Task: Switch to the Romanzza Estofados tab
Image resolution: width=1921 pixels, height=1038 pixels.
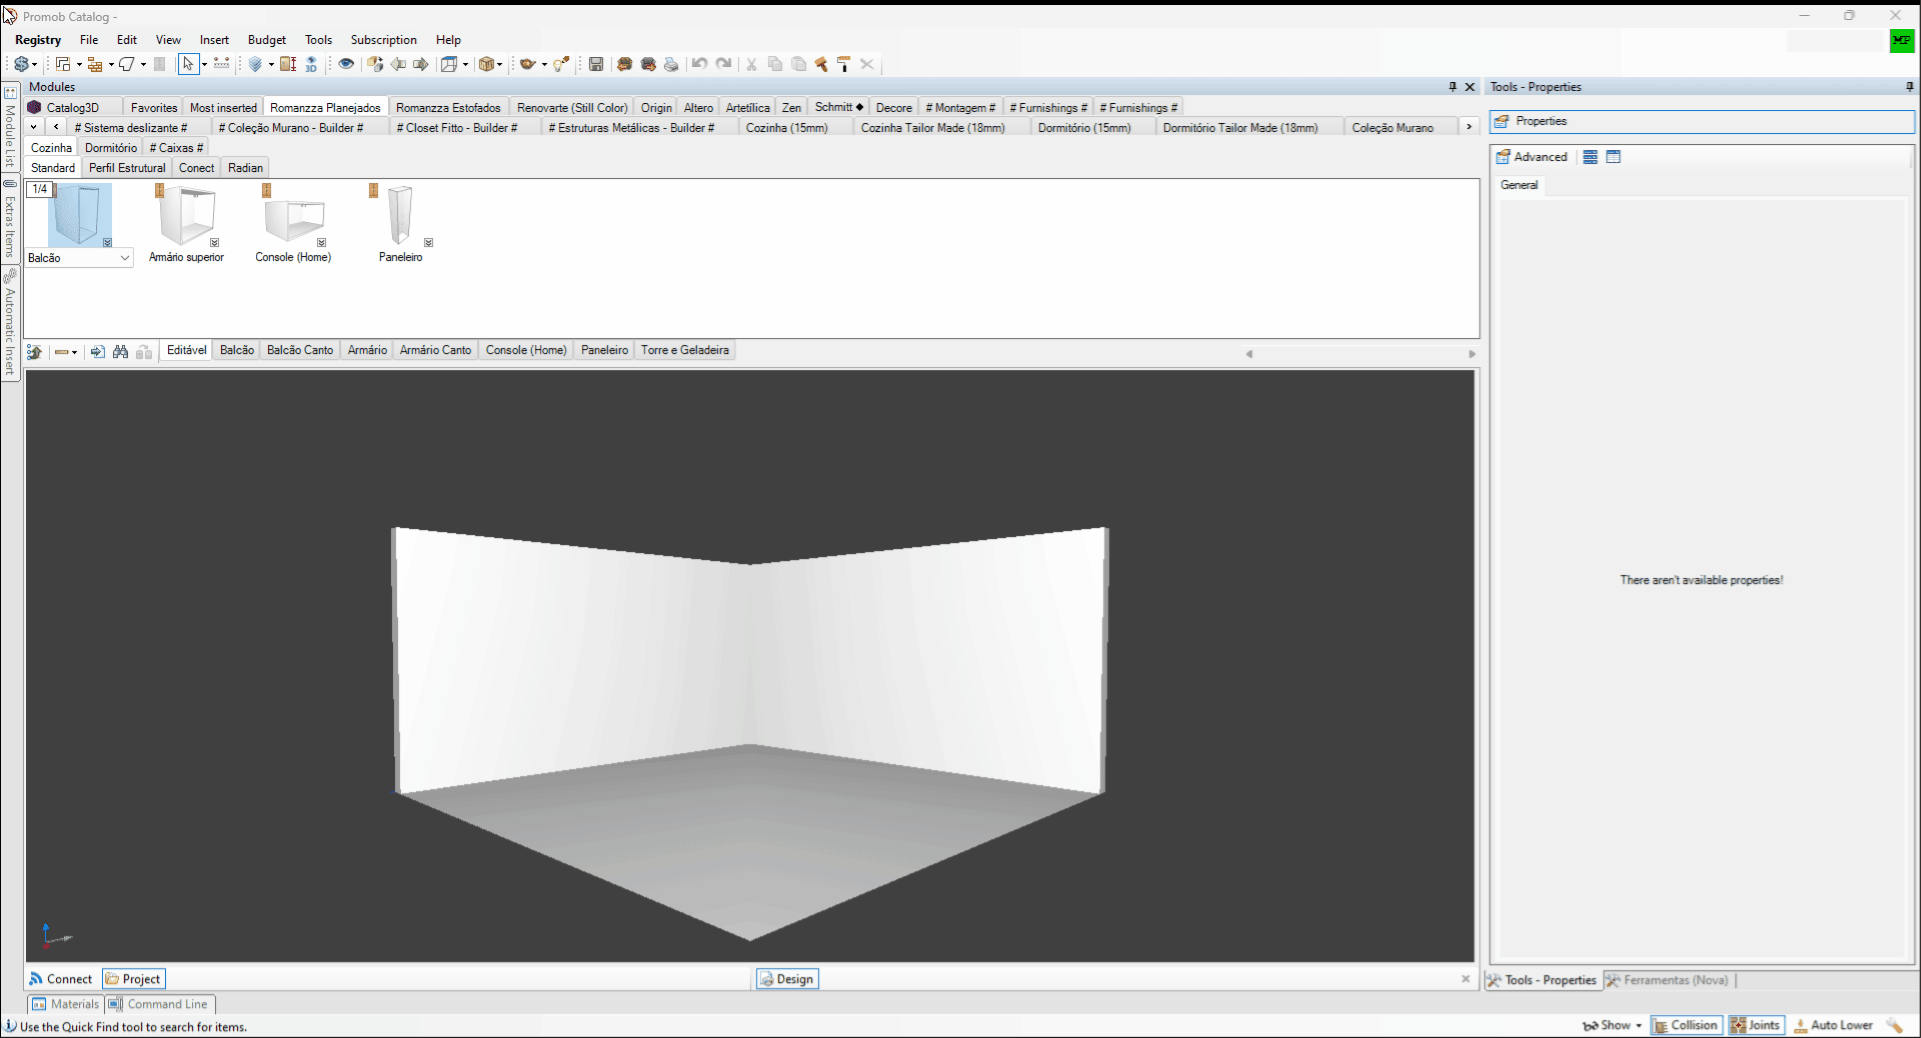Action: pyautogui.click(x=448, y=107)
